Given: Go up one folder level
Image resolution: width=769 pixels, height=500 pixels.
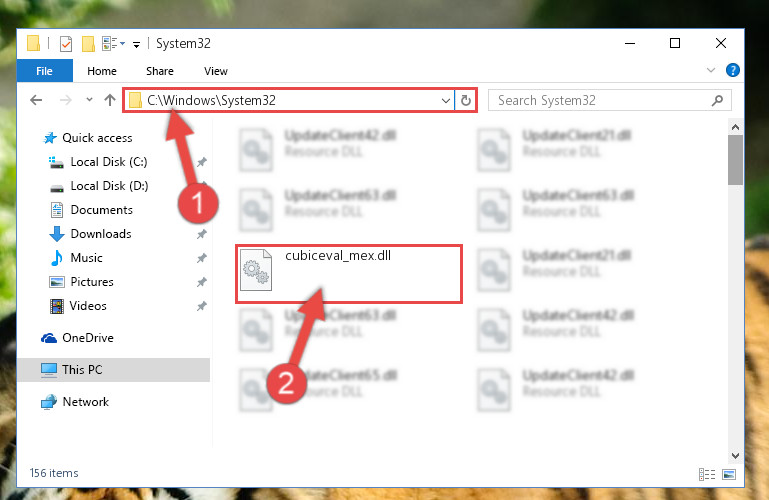Looking at the screenshot, I should [110, 100].
